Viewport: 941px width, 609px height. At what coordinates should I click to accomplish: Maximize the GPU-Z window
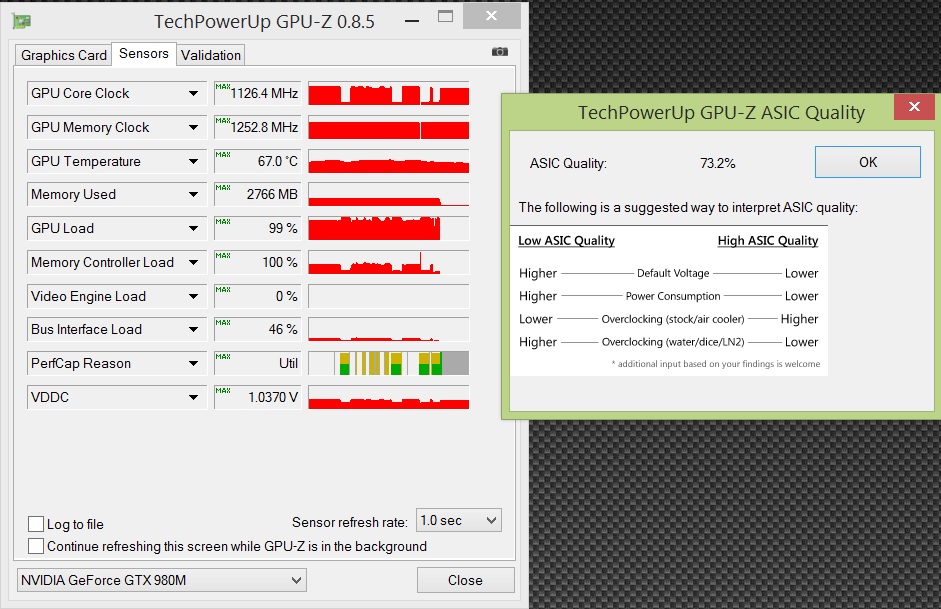(445, 17)
